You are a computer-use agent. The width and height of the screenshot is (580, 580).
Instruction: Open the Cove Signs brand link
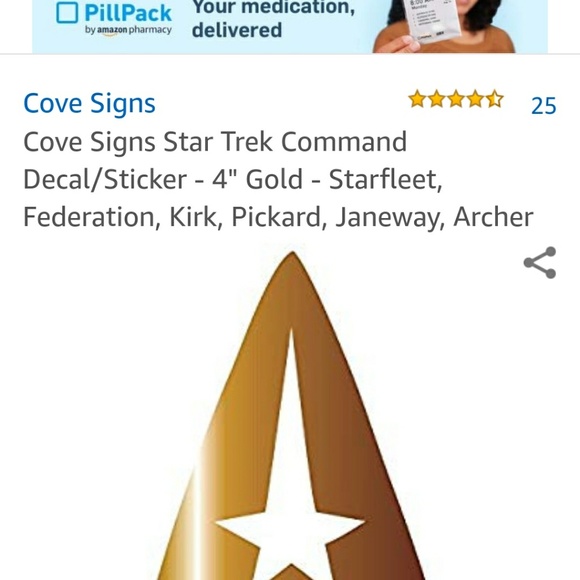(x=89, y=103)
